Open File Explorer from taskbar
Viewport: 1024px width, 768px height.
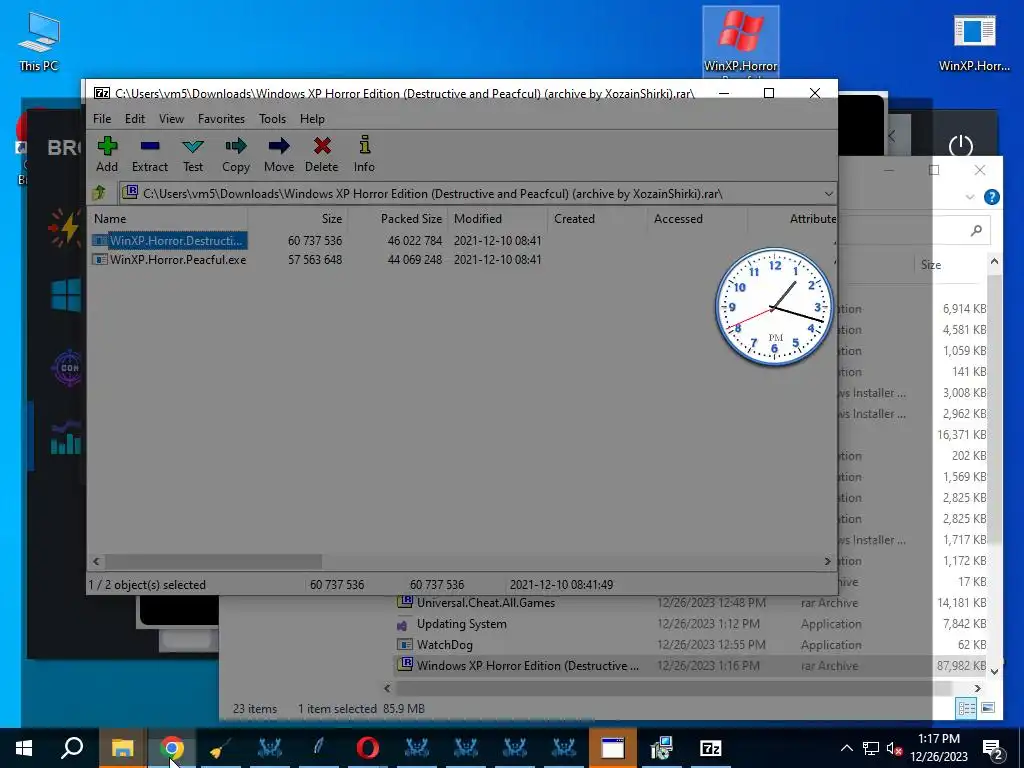pos(122,748)
